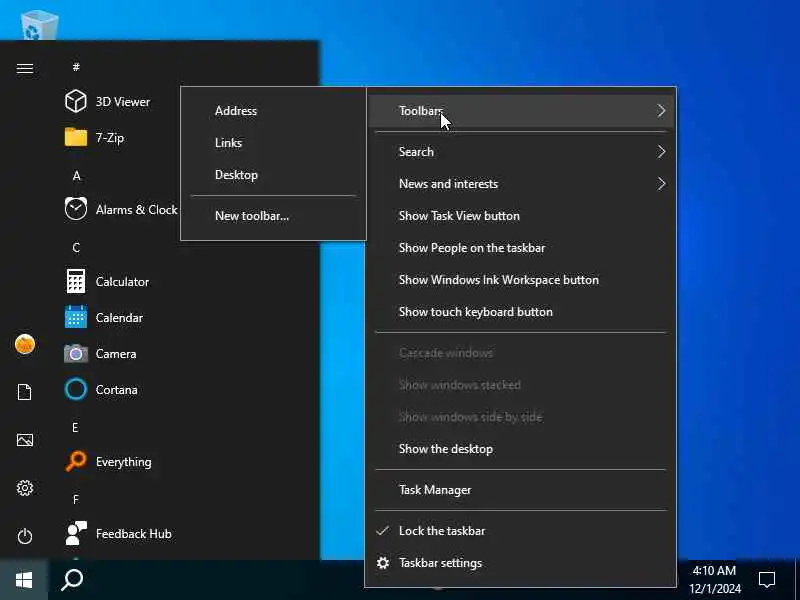800x600 pixels.
Task: Expand News and interests submenu arrow
Action: (x=661, y=184)
